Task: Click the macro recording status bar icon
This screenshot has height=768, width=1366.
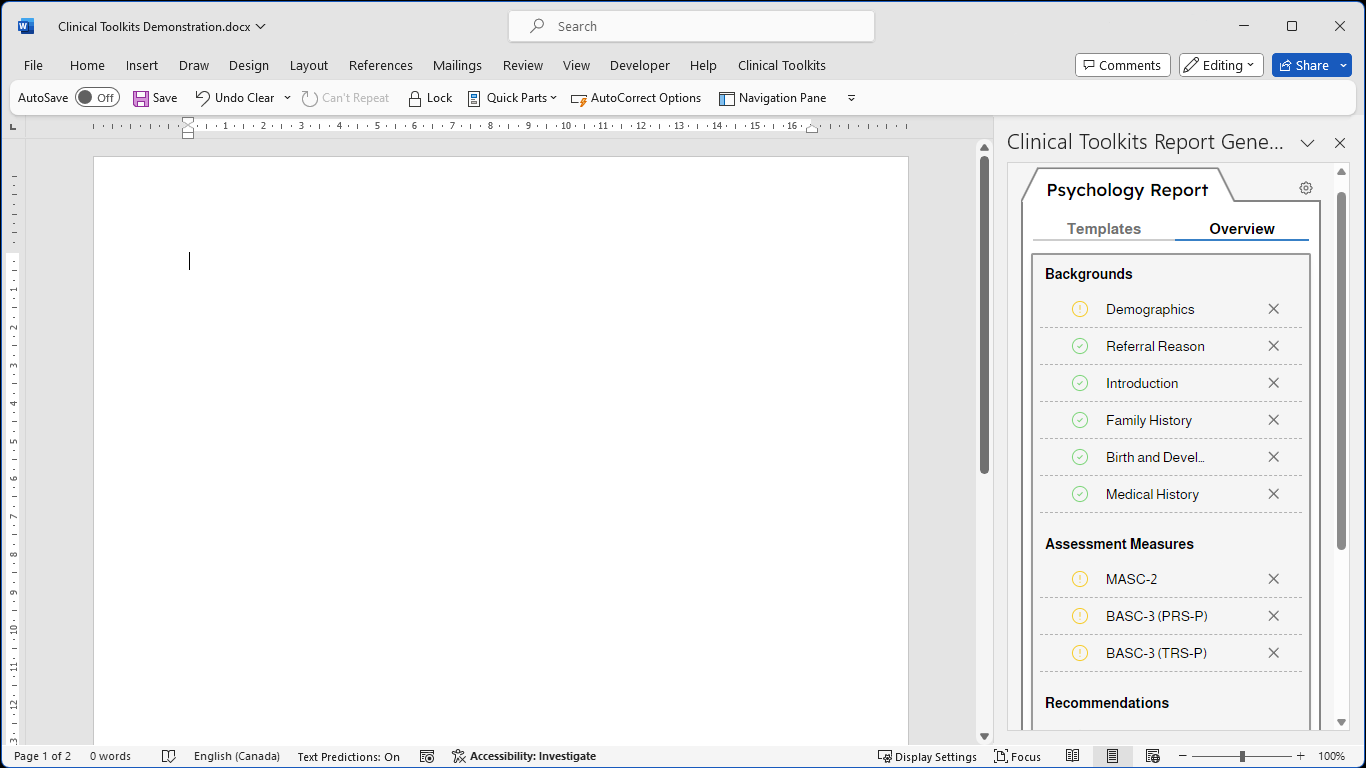Action: 427,756
